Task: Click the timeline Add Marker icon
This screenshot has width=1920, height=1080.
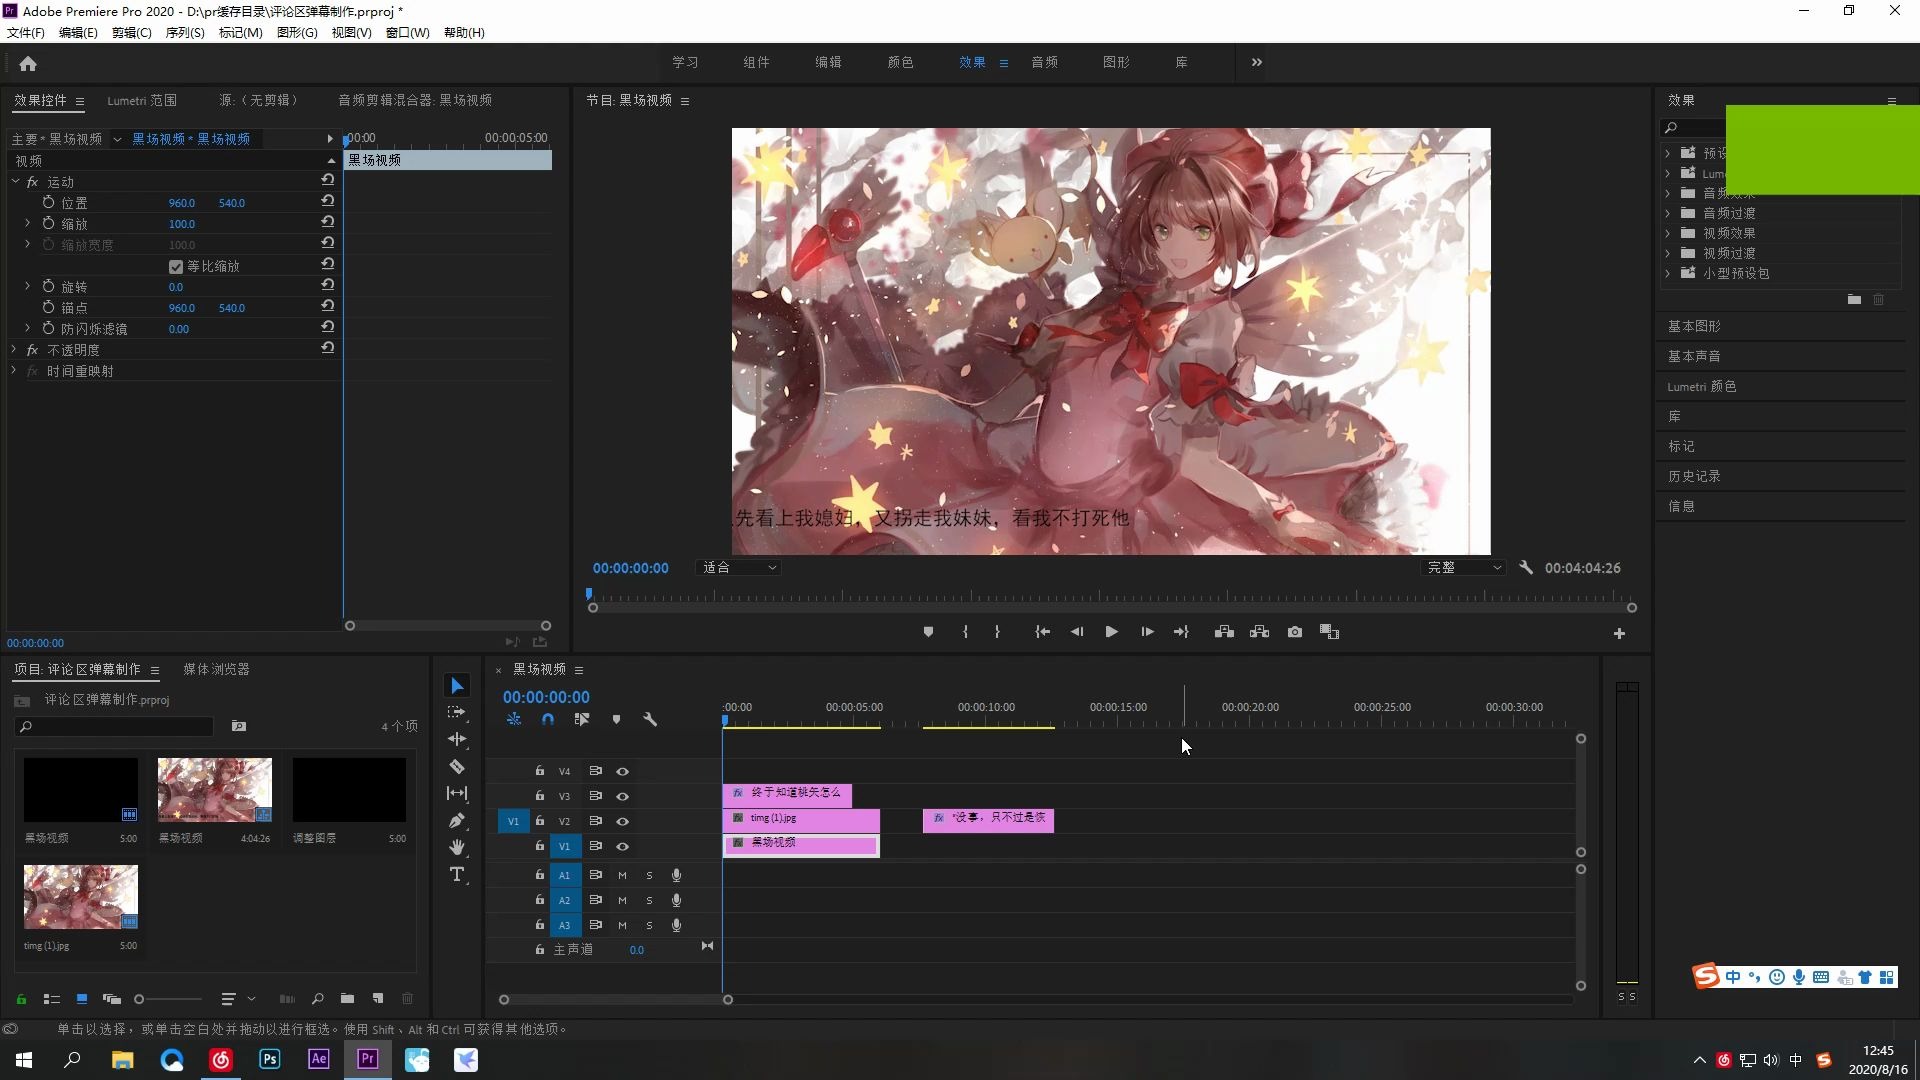Action: tap(616, 719)
